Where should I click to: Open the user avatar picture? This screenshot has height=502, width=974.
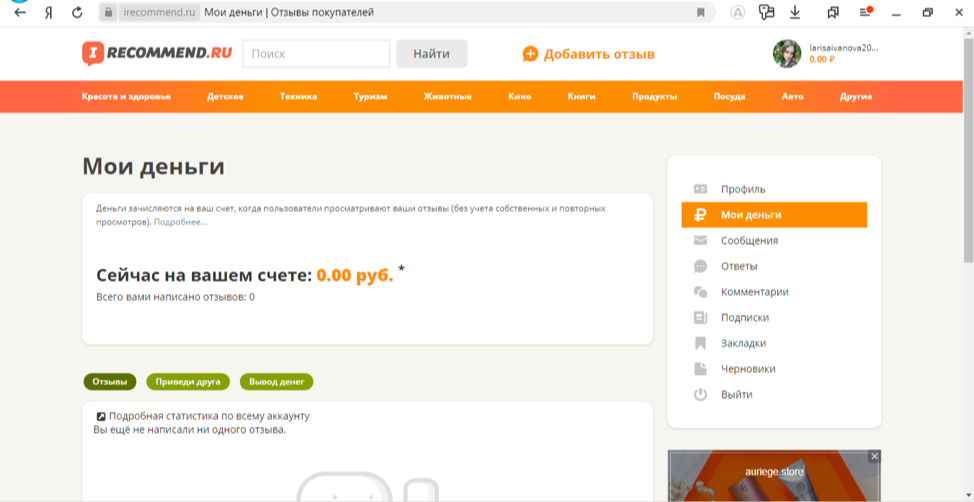pos(787,54)
